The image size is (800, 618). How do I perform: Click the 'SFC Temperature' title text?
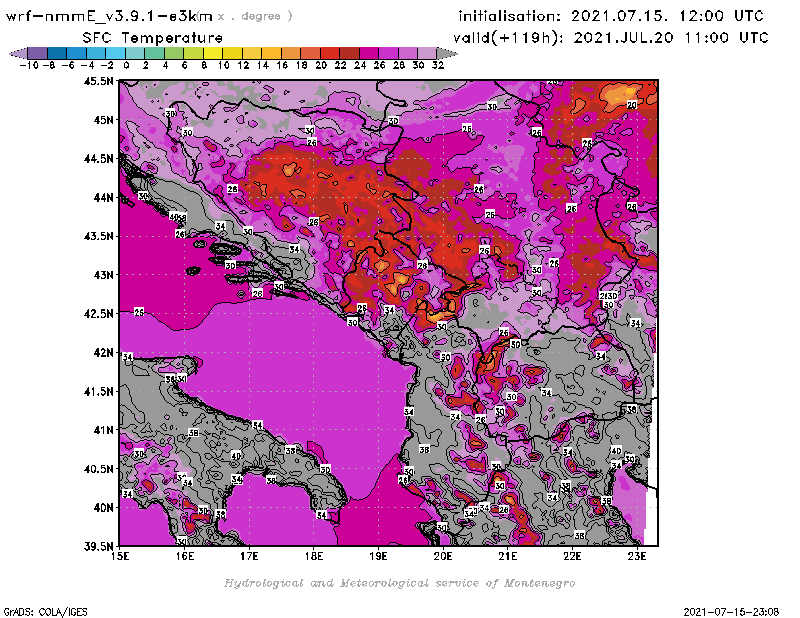[x=153, y=38]
